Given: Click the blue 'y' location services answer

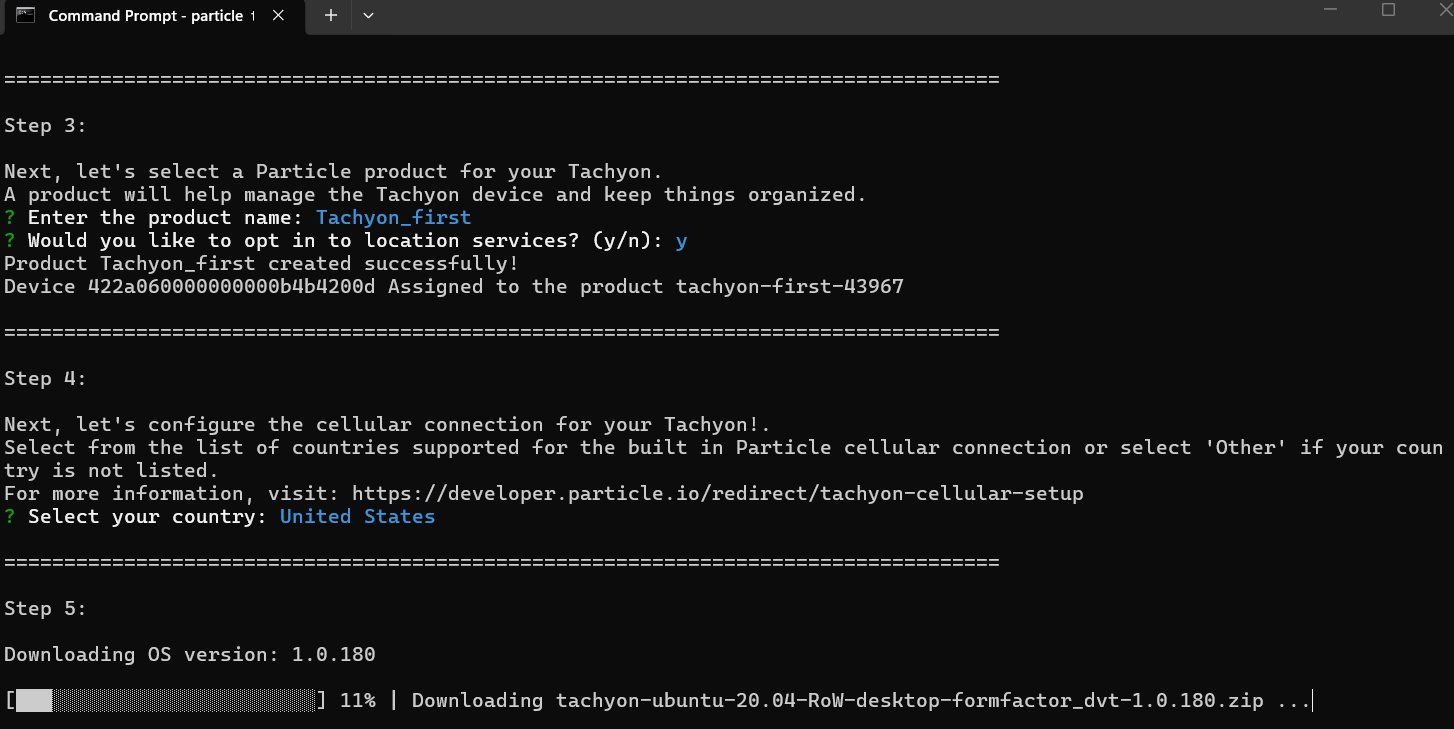Looking at the screenshot, I should pyautogui.click(x=681, y=240).
